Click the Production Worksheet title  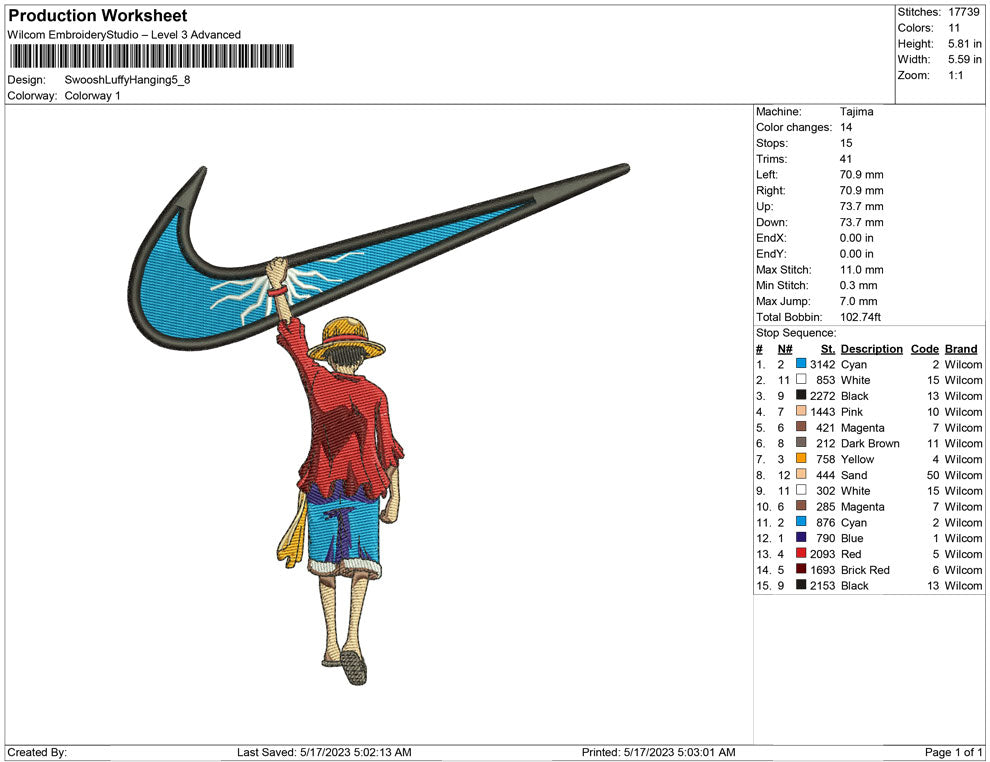[98, 16]
